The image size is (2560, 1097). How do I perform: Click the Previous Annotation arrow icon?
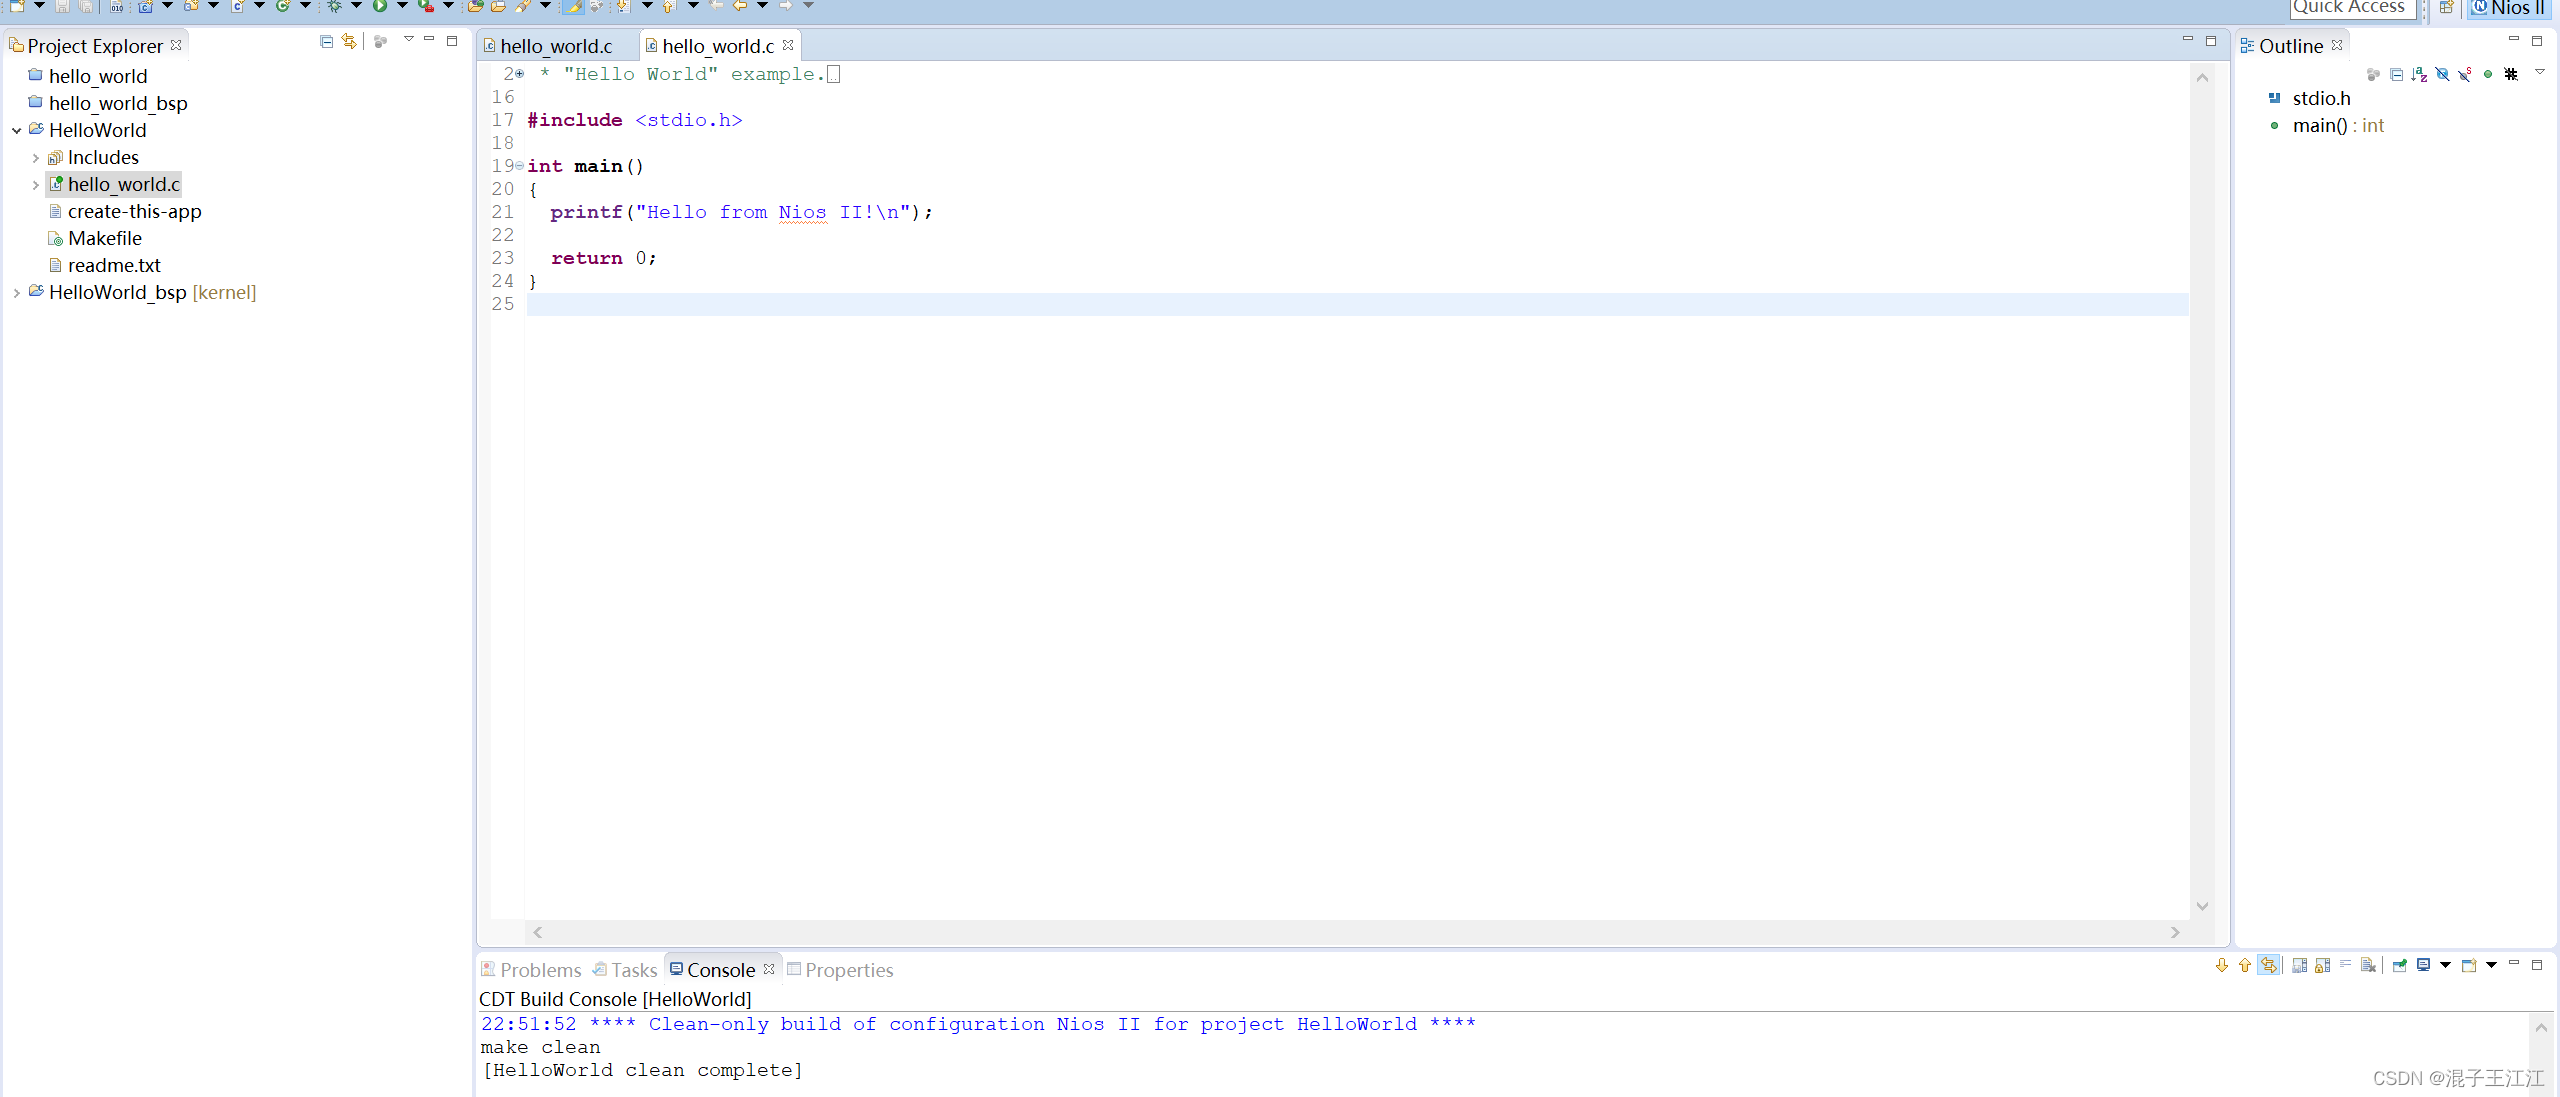tap(669, 6)
